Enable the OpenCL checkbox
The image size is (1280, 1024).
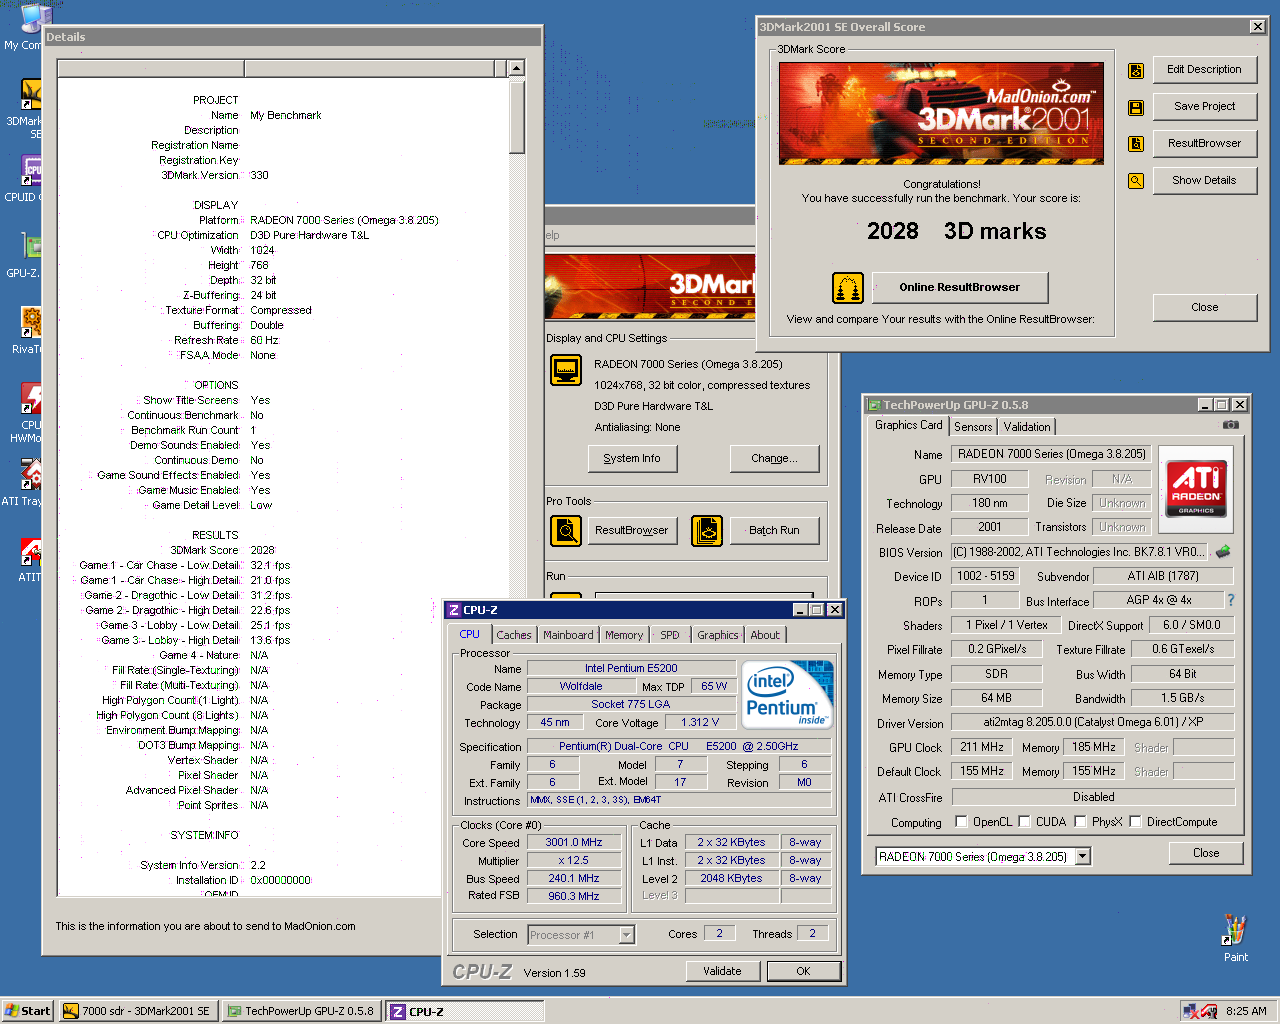(961, 822)
